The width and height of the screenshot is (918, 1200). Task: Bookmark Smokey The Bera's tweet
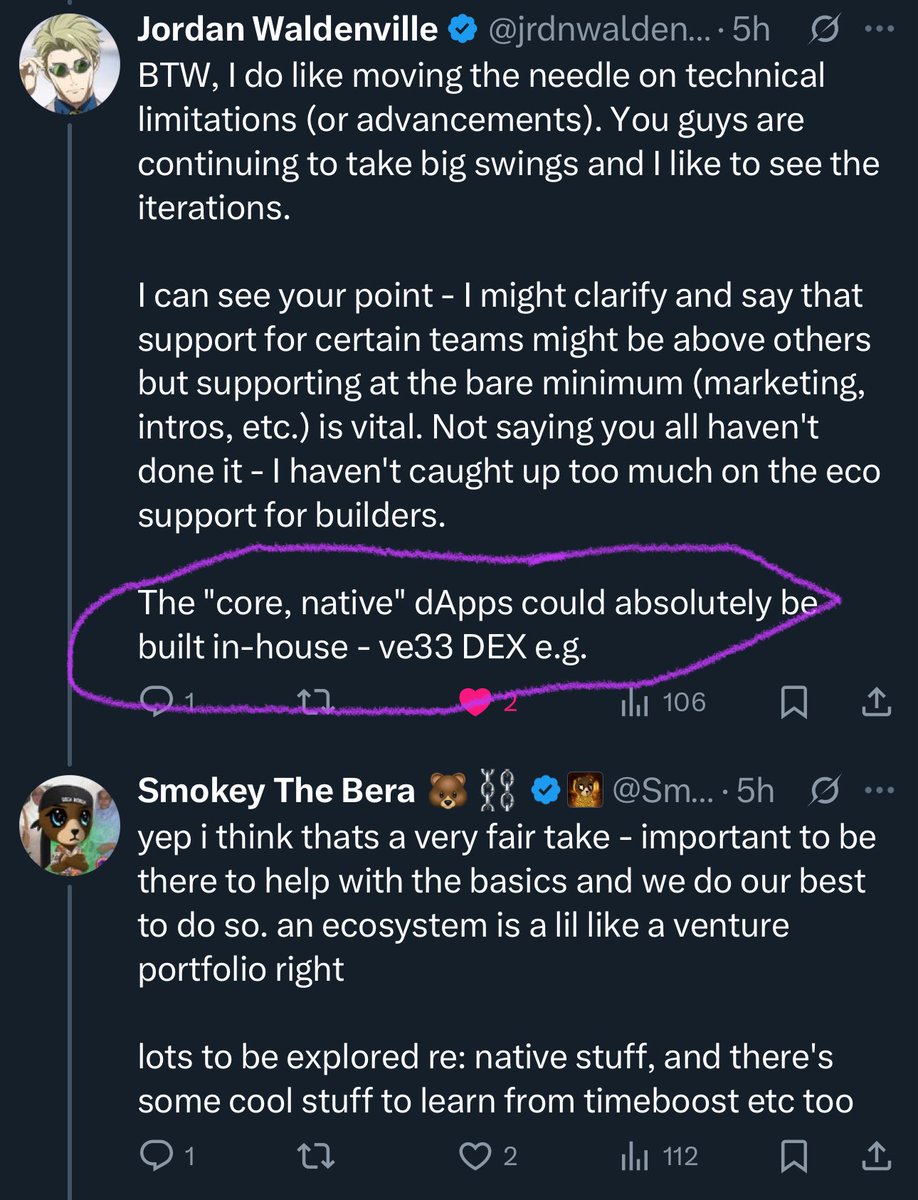click(x=793, y=1157)
